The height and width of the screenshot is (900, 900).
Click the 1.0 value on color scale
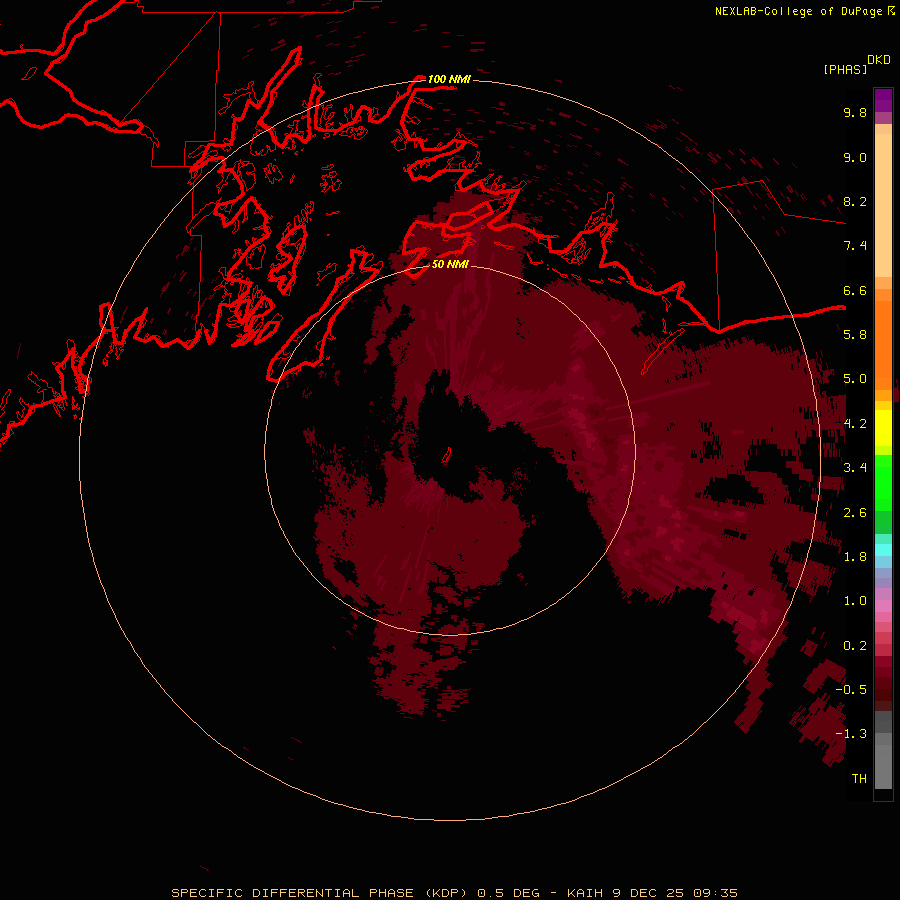(x=855, y=601)
